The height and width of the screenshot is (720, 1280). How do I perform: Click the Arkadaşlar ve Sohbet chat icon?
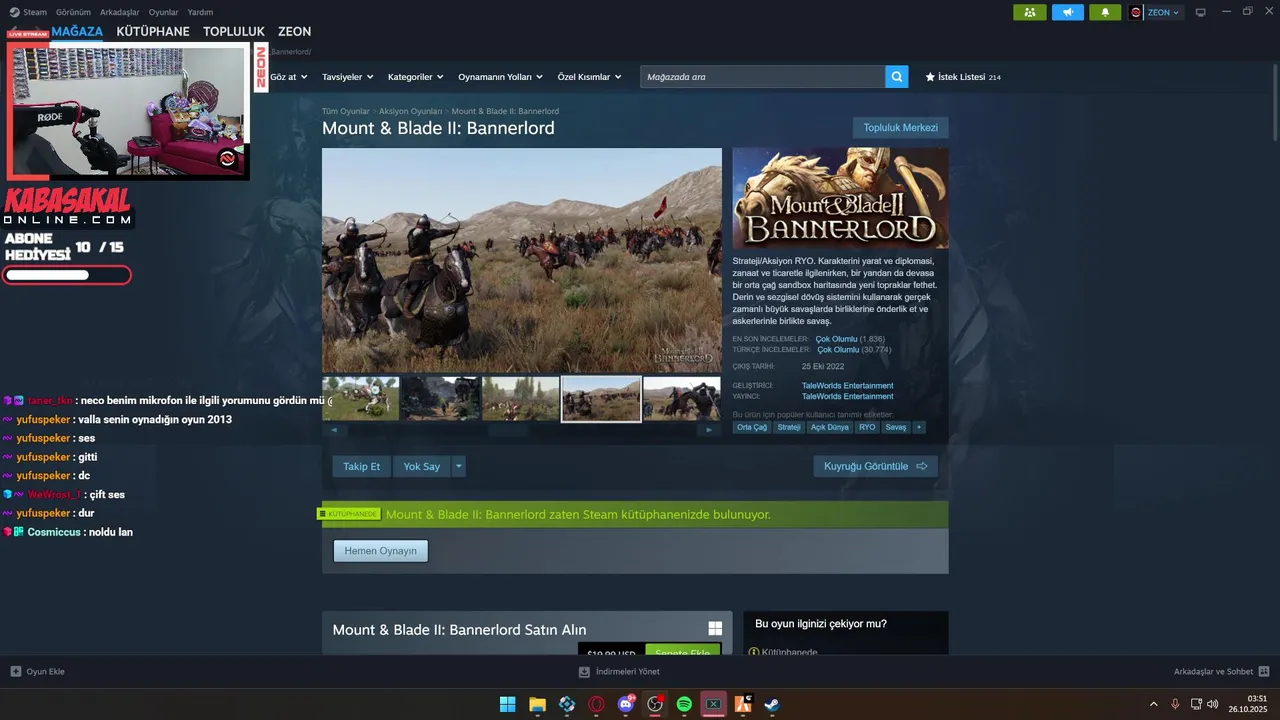[x=1264, y=671]
